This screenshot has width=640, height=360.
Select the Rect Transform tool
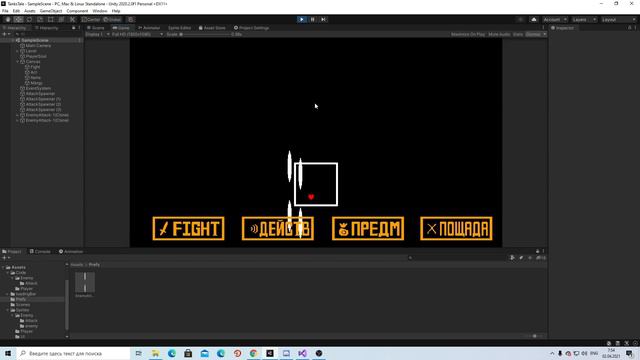pos(51,20)
